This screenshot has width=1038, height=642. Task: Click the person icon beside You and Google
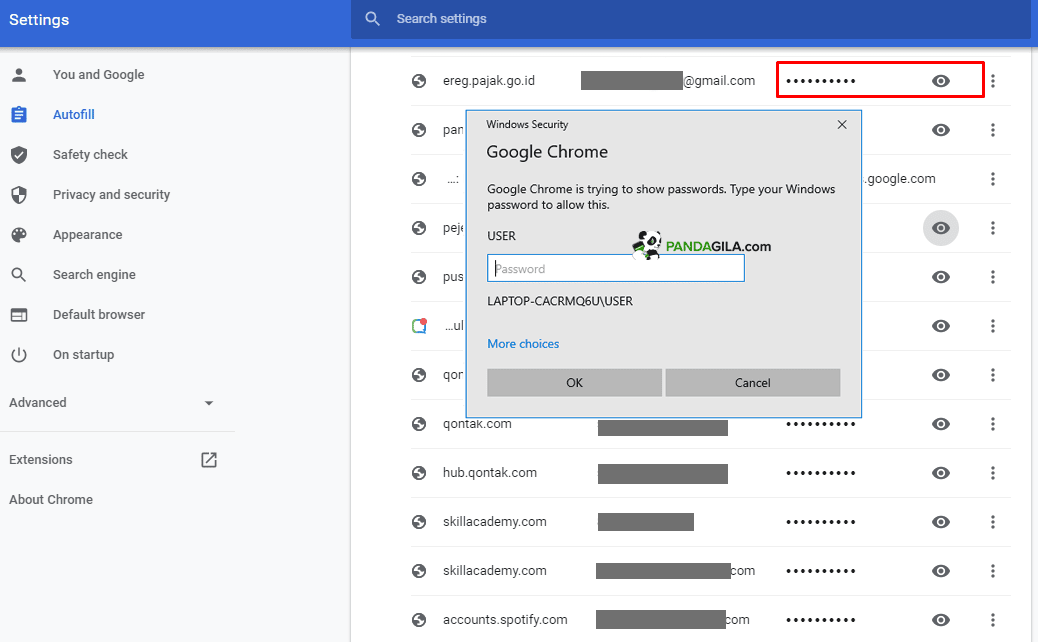[x=19, y=75]
